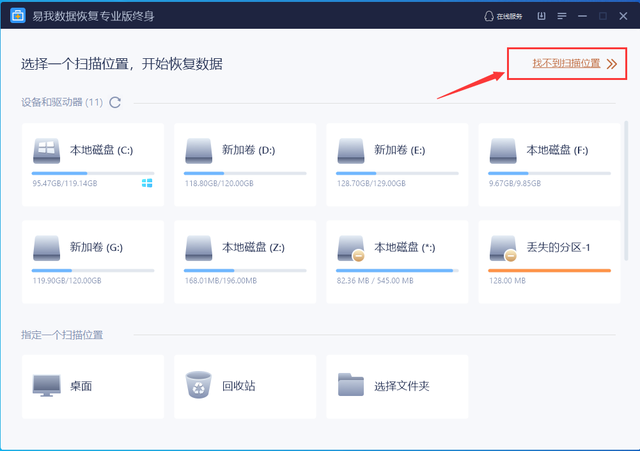This screenshot has height=451, width=640.
Task: Click the 丢失的分区-1 orange usage bar
Action: click(549, 271)
